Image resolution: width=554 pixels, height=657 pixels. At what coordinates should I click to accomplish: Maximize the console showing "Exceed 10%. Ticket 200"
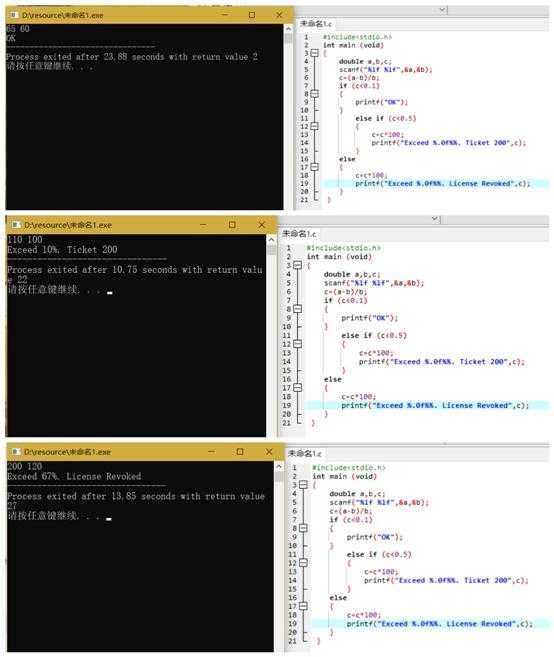pyautogui.click(x=232, y=225)
